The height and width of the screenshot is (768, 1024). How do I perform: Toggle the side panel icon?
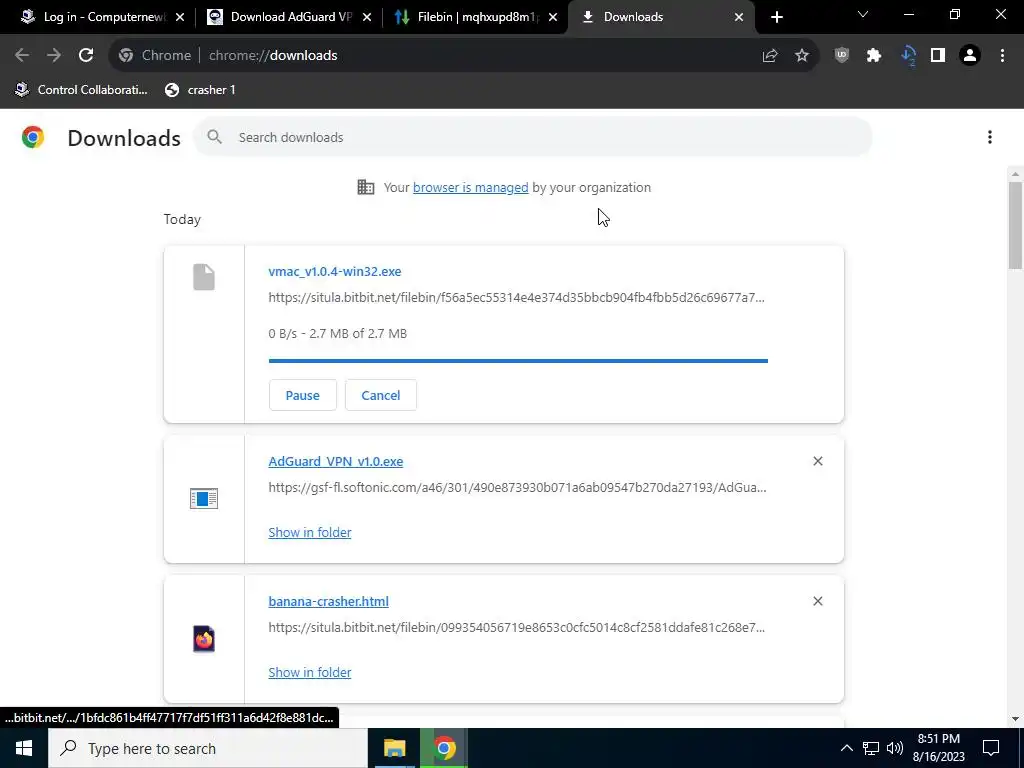[938, 56]
